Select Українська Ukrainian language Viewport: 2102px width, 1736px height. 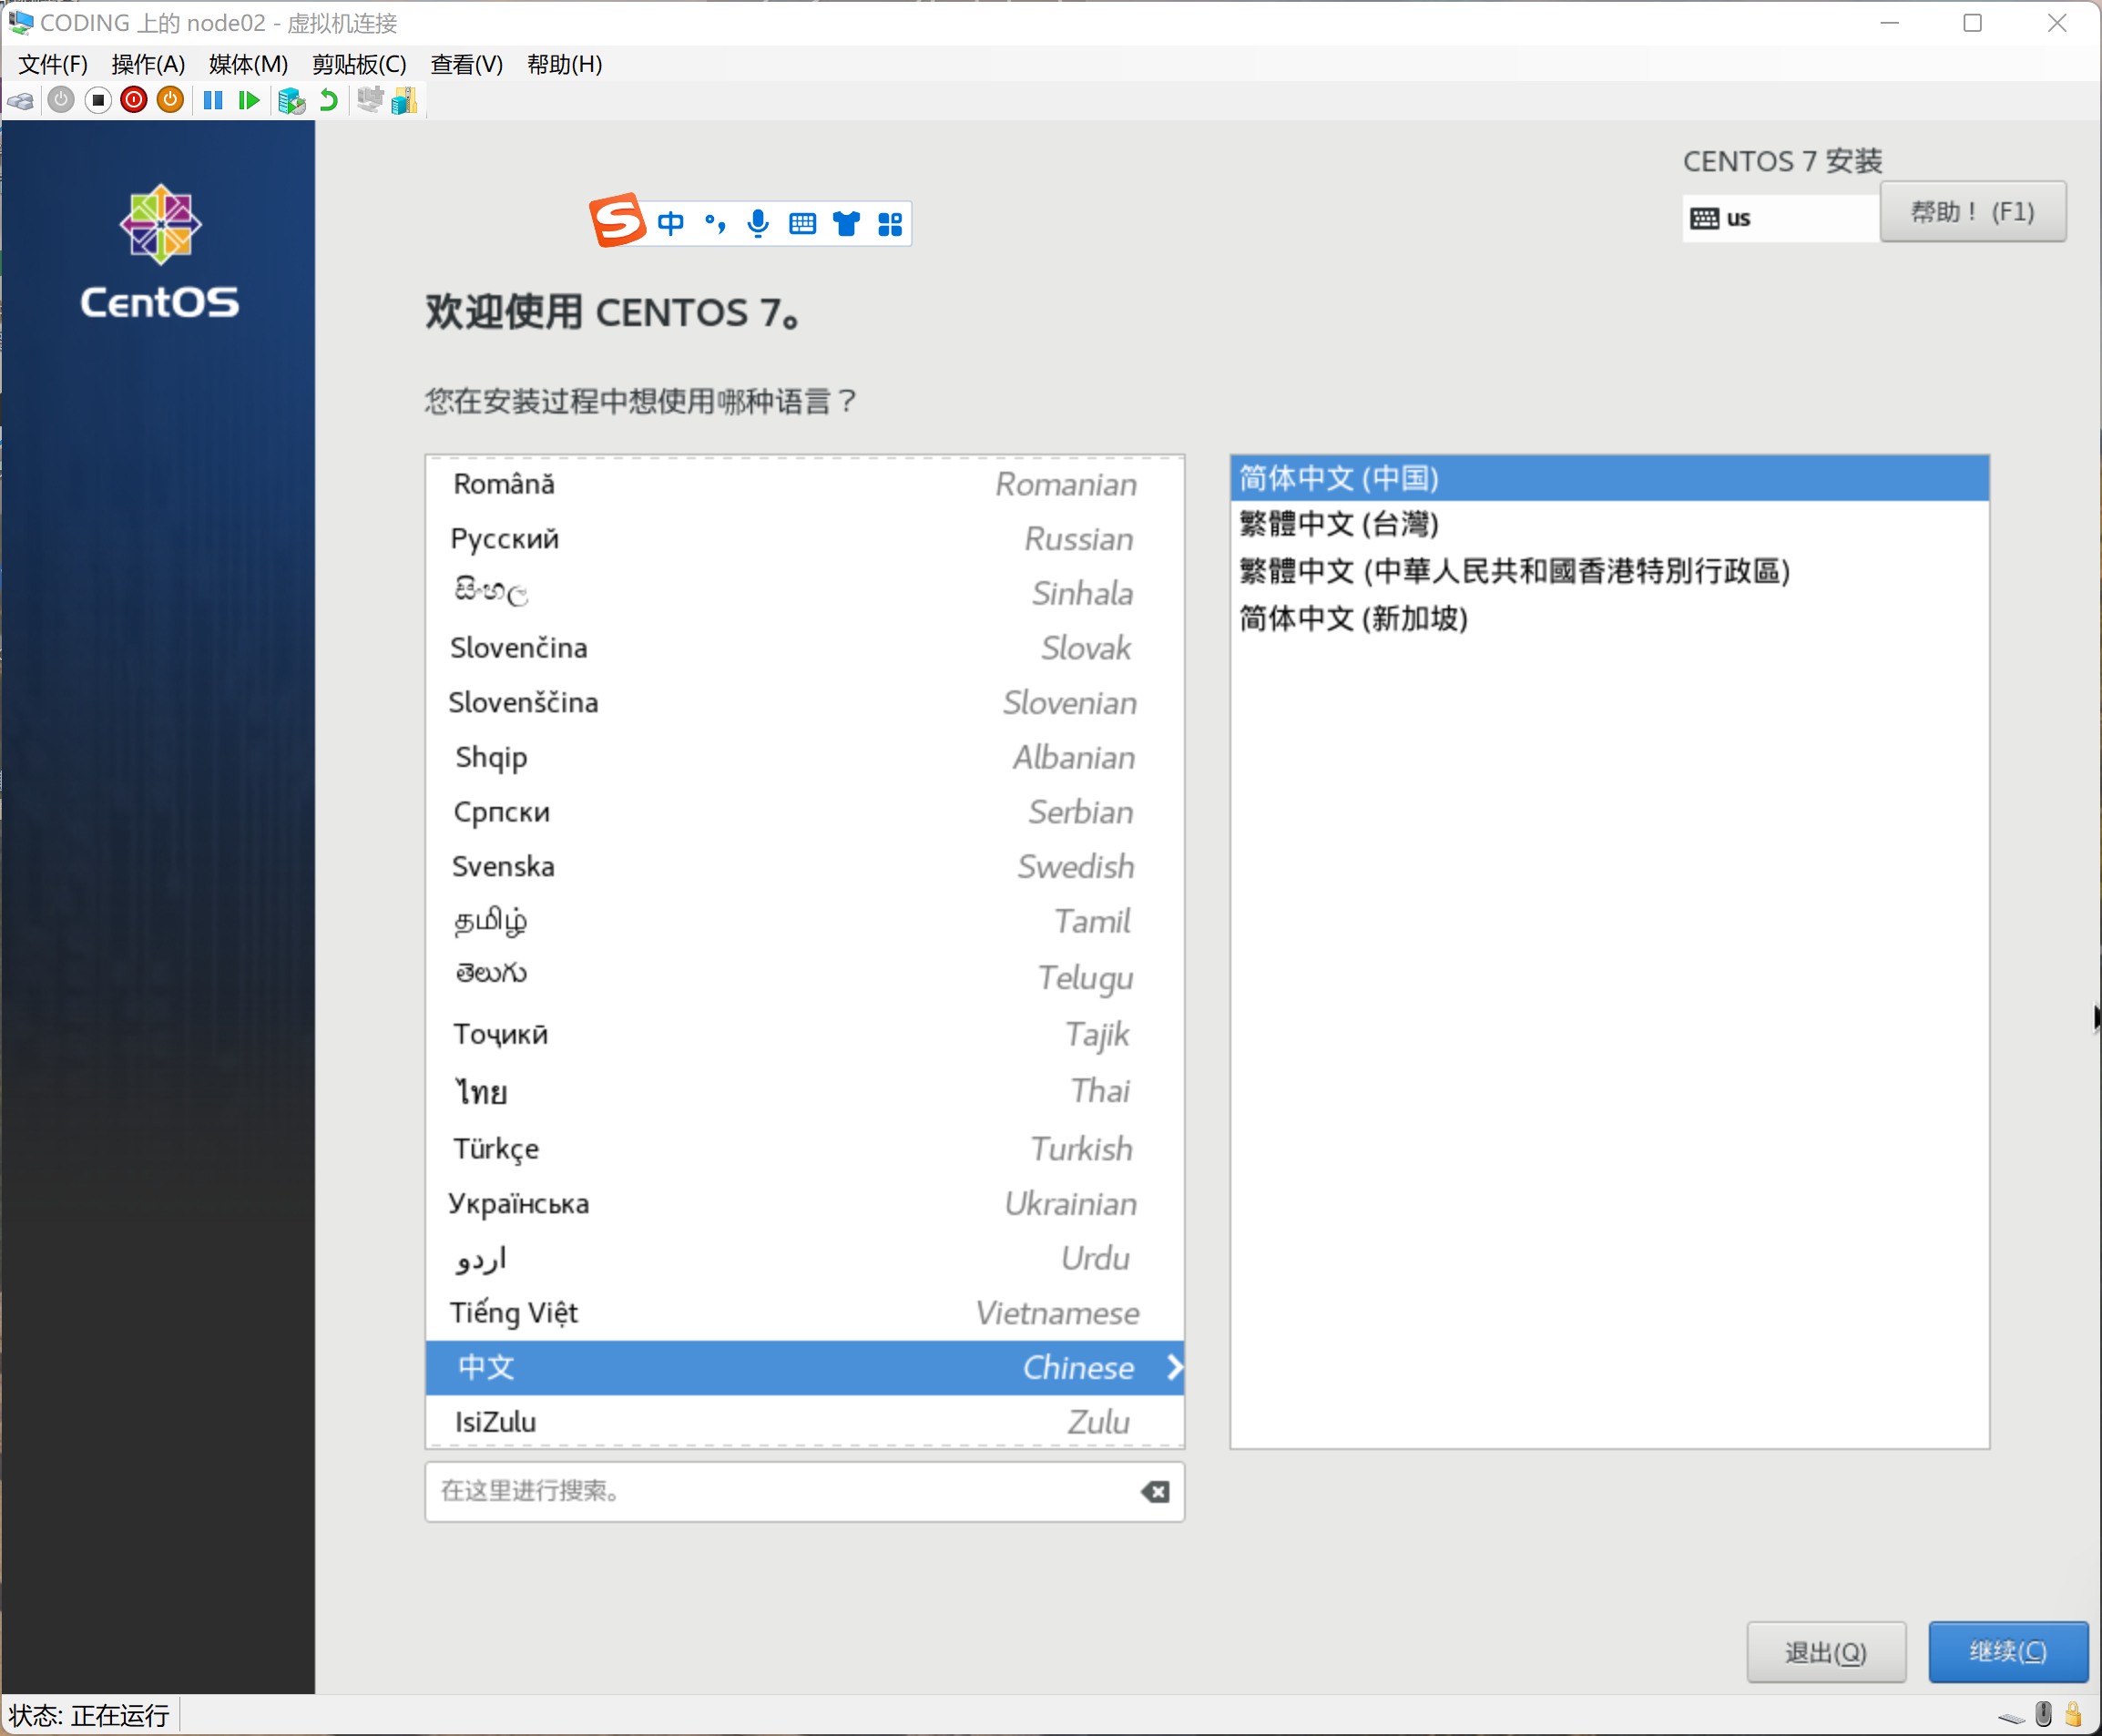804,1203
